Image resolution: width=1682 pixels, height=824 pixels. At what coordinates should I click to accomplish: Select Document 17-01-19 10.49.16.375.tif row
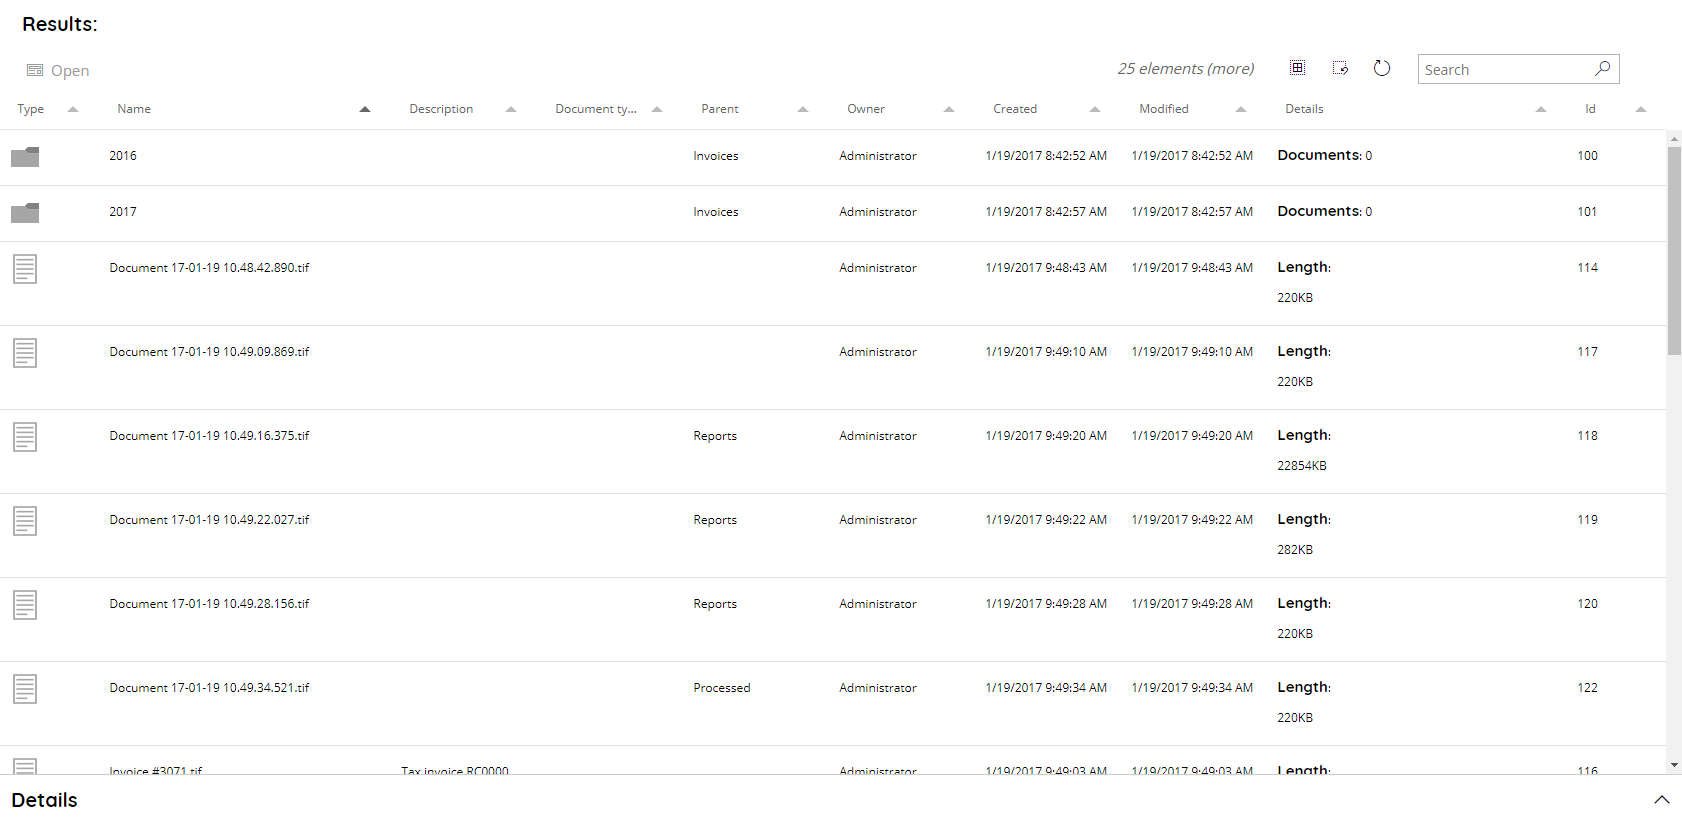click(x=209, y=436)
